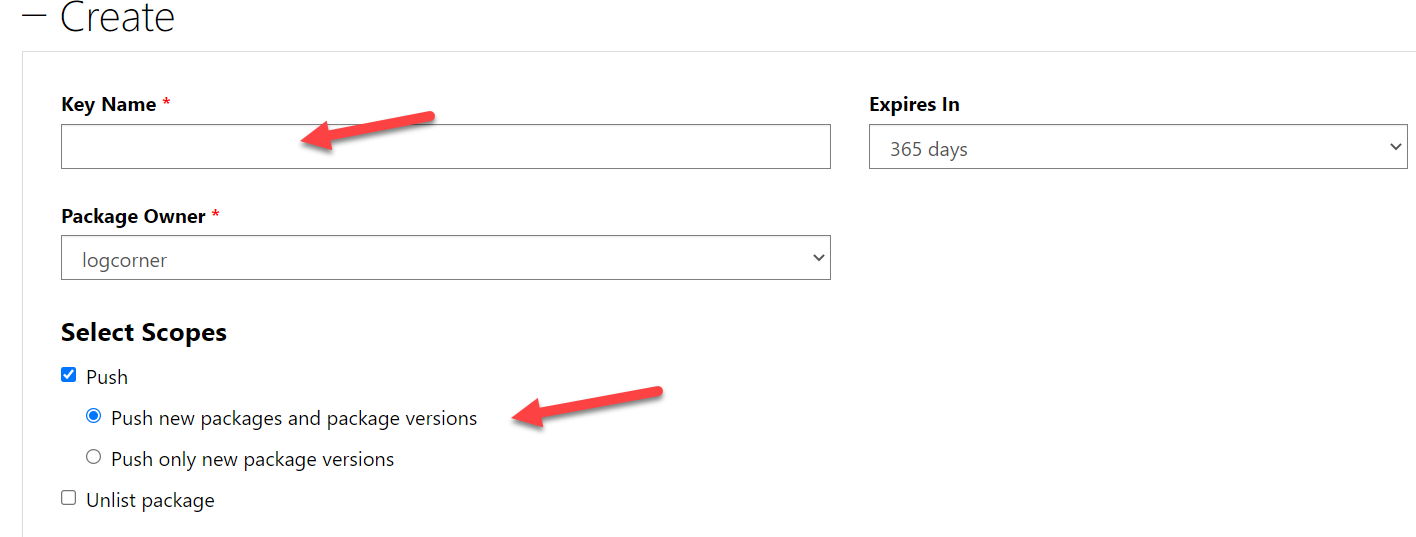Open the Package Owner dropdown
Viewport: 1416px width, 537px height.
tap(446, 257)
